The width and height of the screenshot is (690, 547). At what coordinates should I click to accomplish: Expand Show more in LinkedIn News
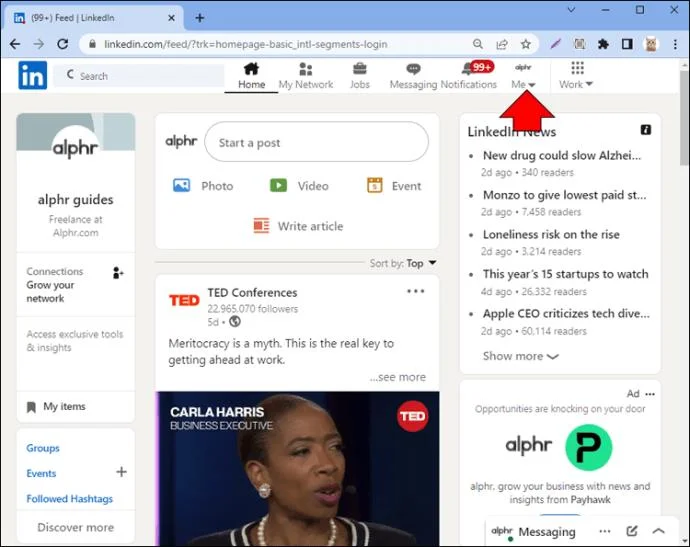tap(521, 356)
